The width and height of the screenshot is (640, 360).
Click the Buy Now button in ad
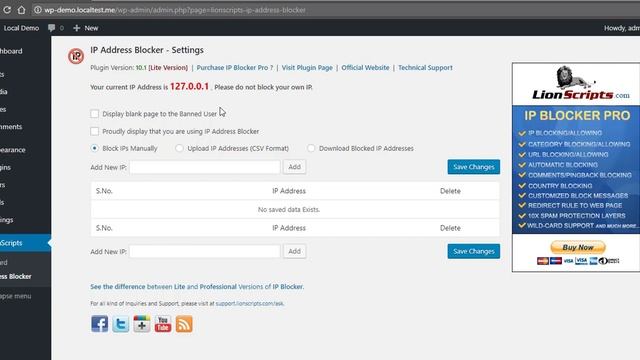(x=578, y=247)
